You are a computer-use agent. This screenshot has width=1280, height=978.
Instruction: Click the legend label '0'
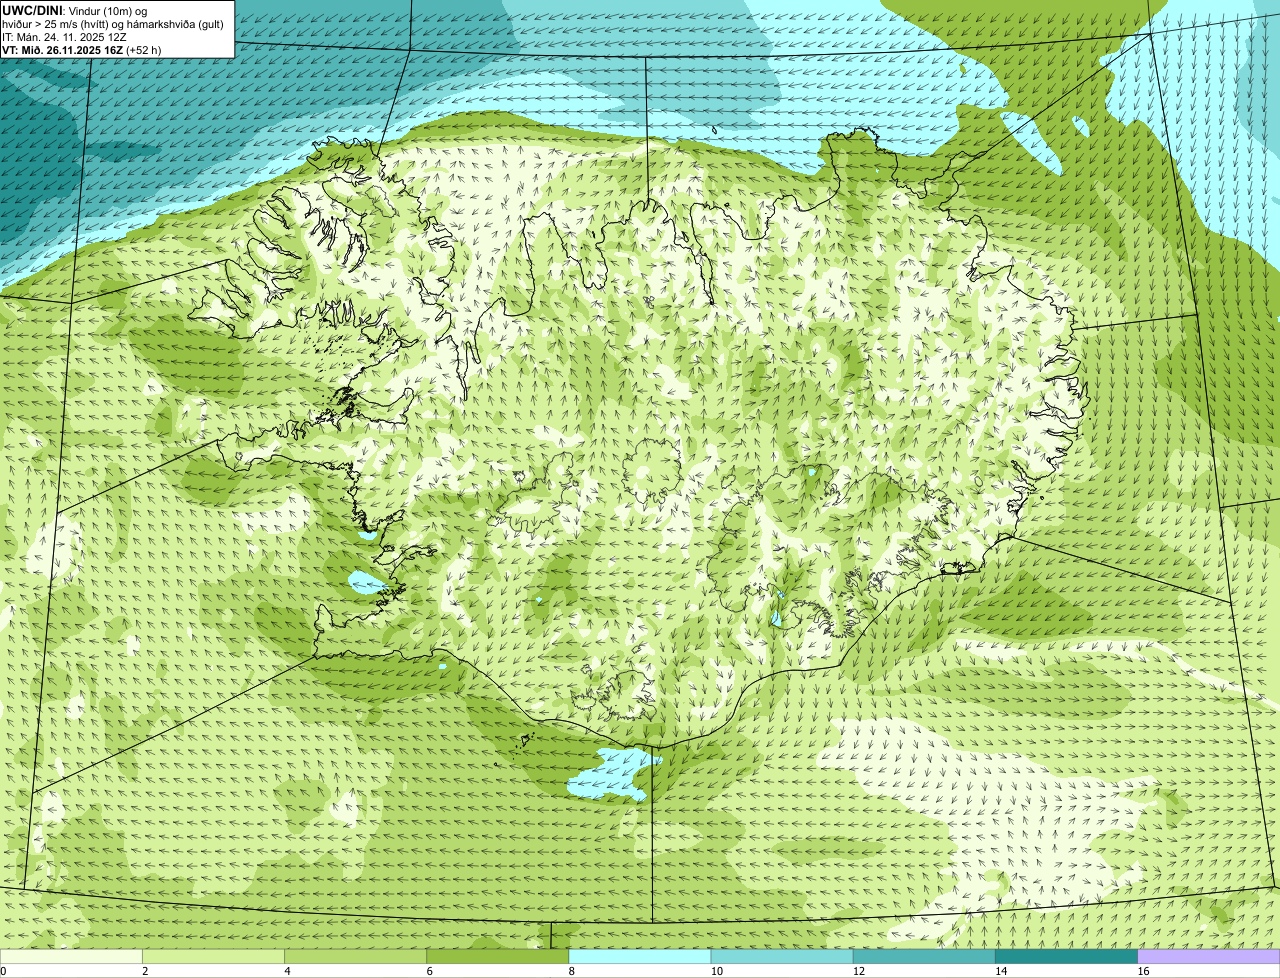pyautogui.click(x=4, y=971)
